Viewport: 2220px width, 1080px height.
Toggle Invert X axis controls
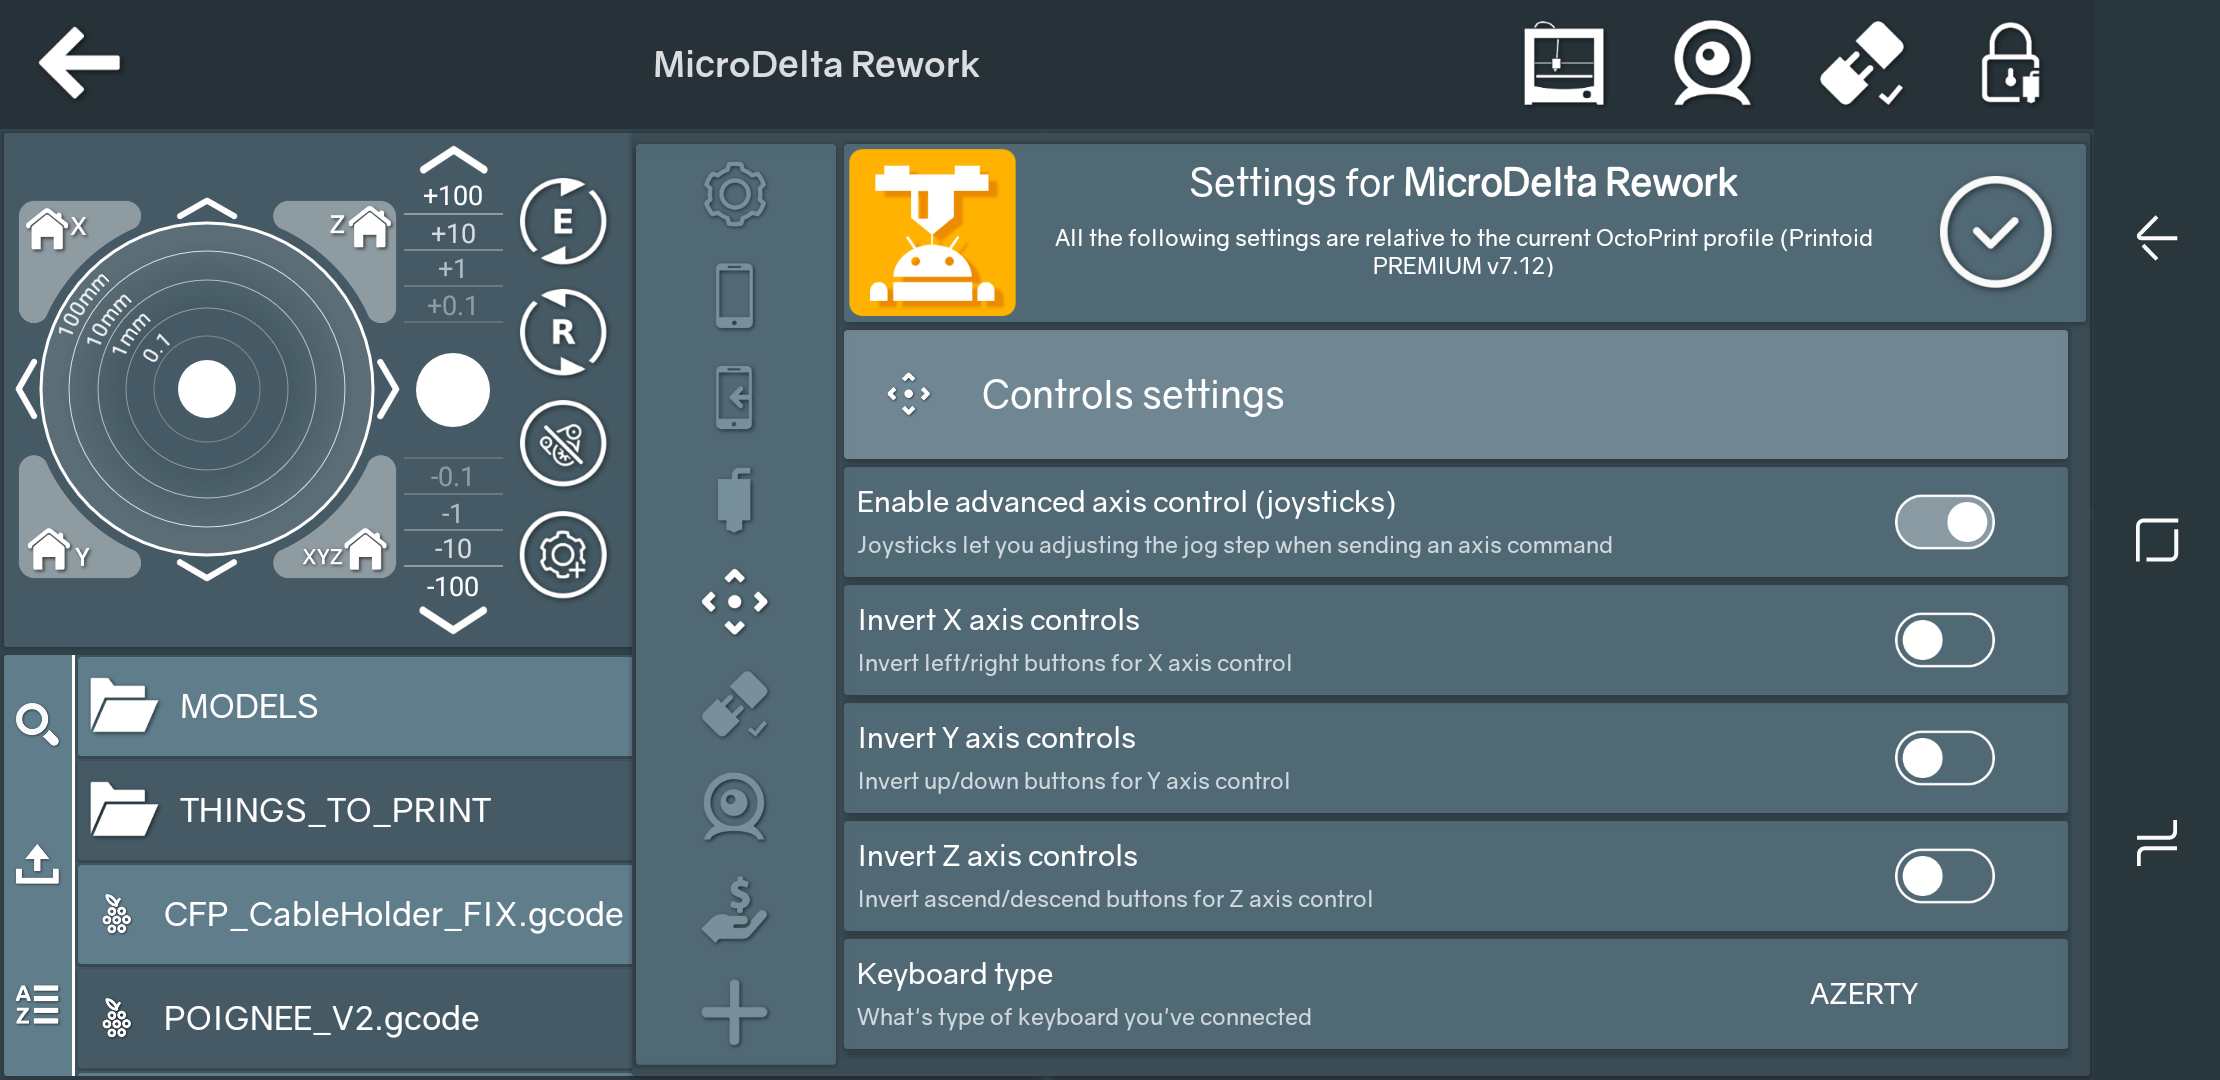1944,640
